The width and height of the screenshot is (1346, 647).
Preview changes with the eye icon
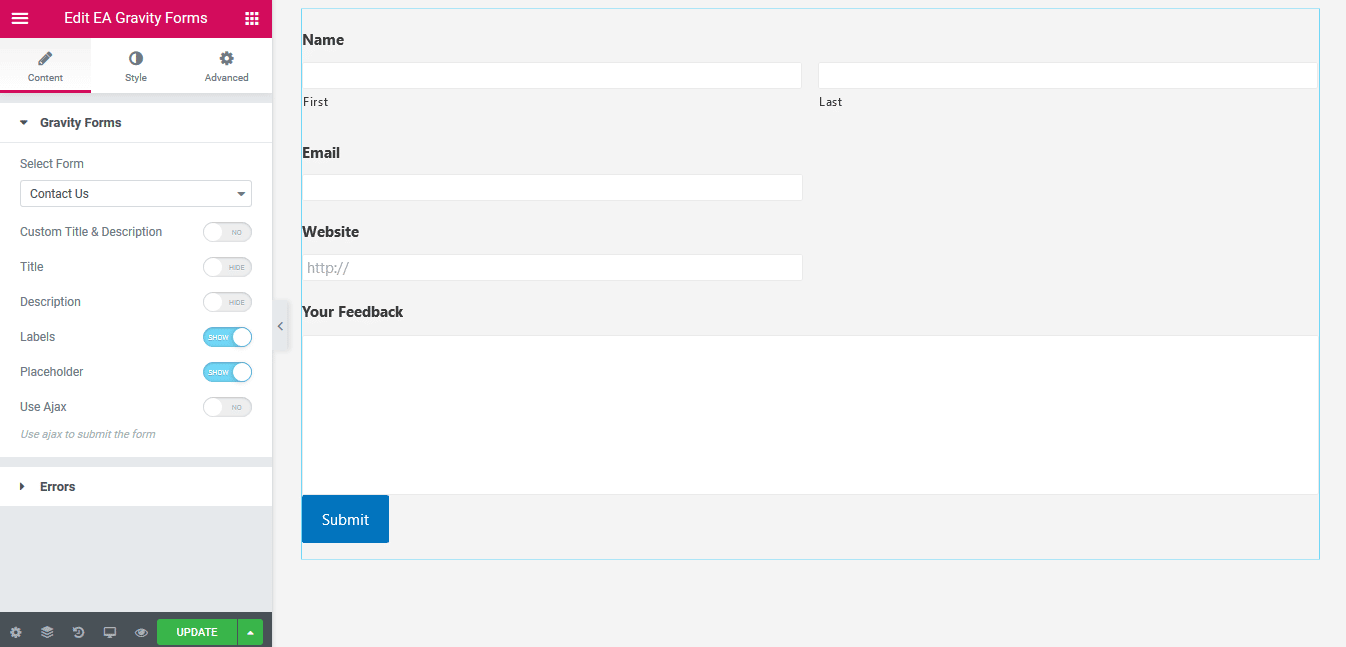pyautogui.click(x=141, y=632)
